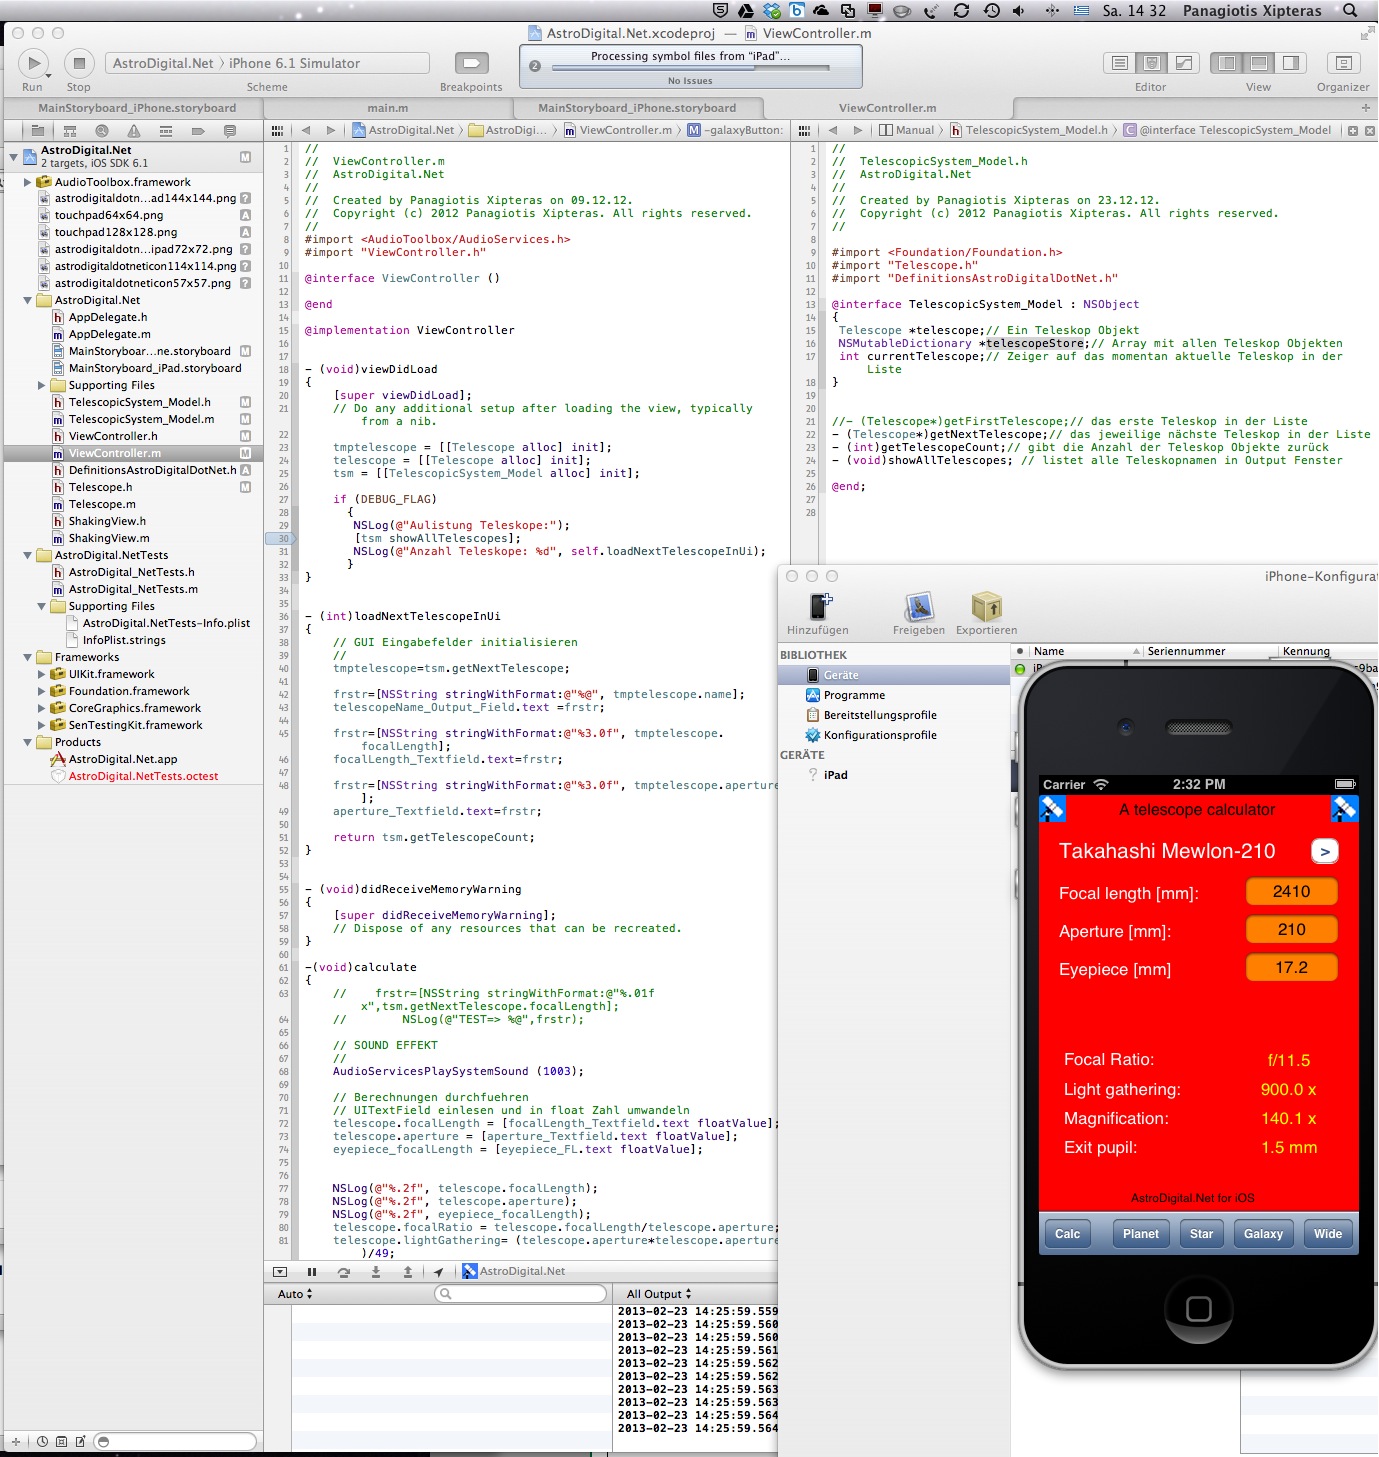Add a new file with plus button
Image resolution: width=1379 pixels, height=1457 pixels.
coord(15,1441)
